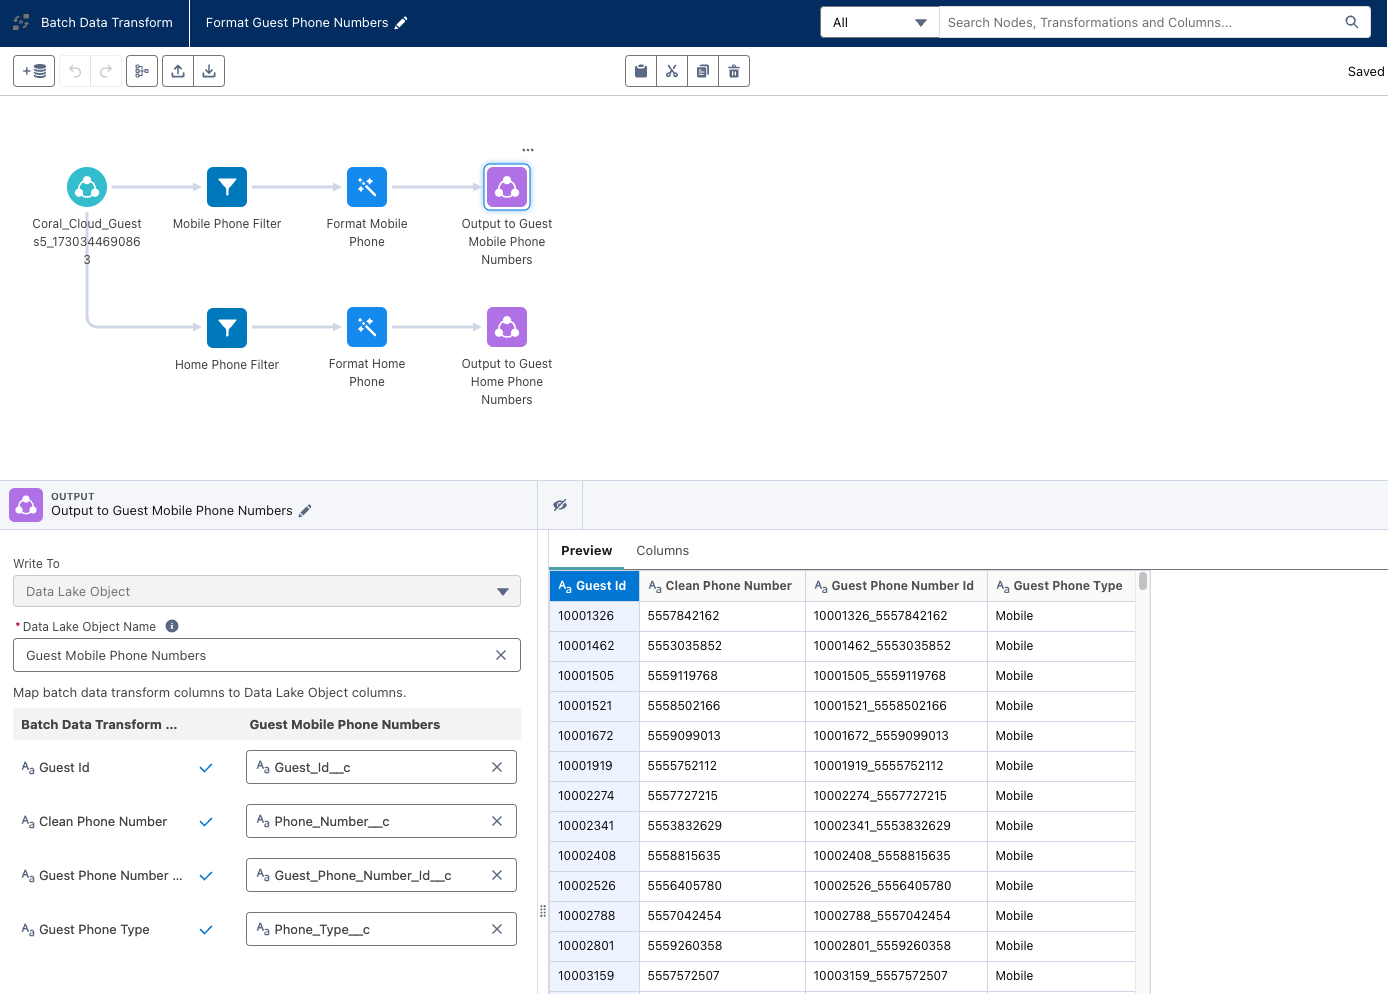Toggle the Guest Id mapping checkmark
Screen dimensions: 1388x994
[206, 768]
